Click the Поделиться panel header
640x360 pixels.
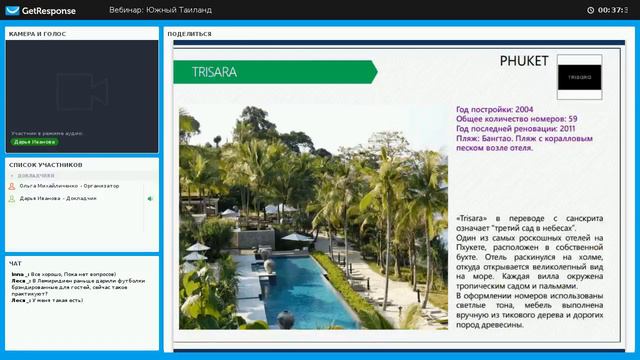tap(189, 34)
